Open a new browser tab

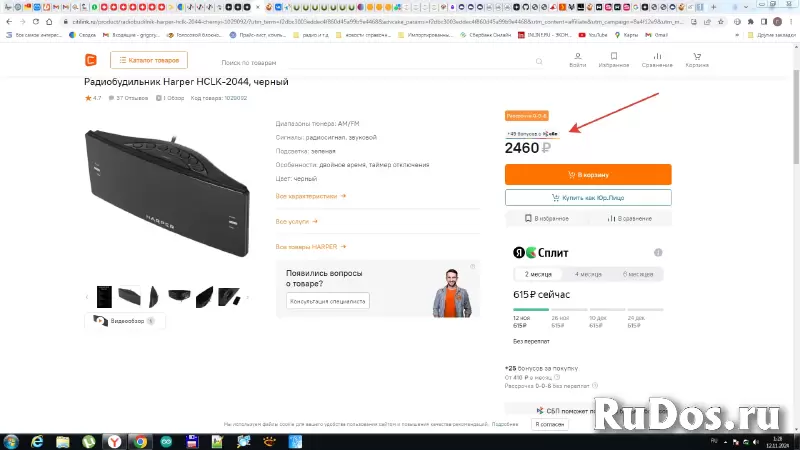click(713, 7)
